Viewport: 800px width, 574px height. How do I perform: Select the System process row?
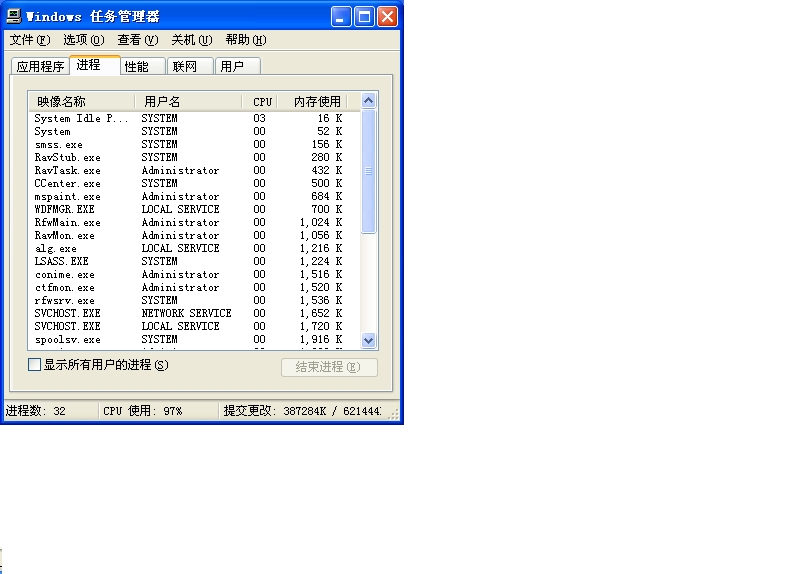point(194,132)
